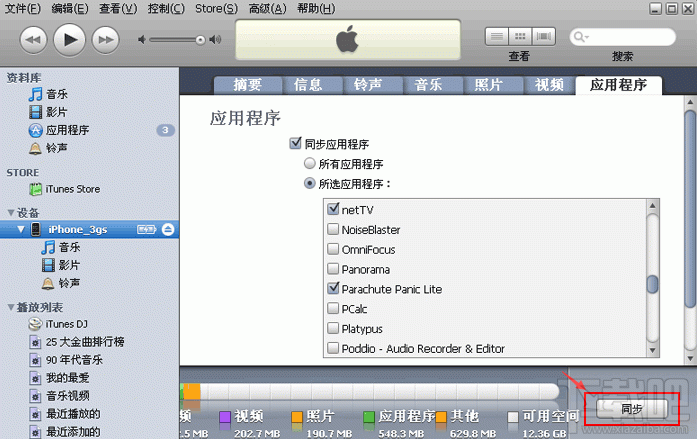Screen dimensions: 697x439
Task: Click app list scrollbar up arrow
Action: pos(652,205)
